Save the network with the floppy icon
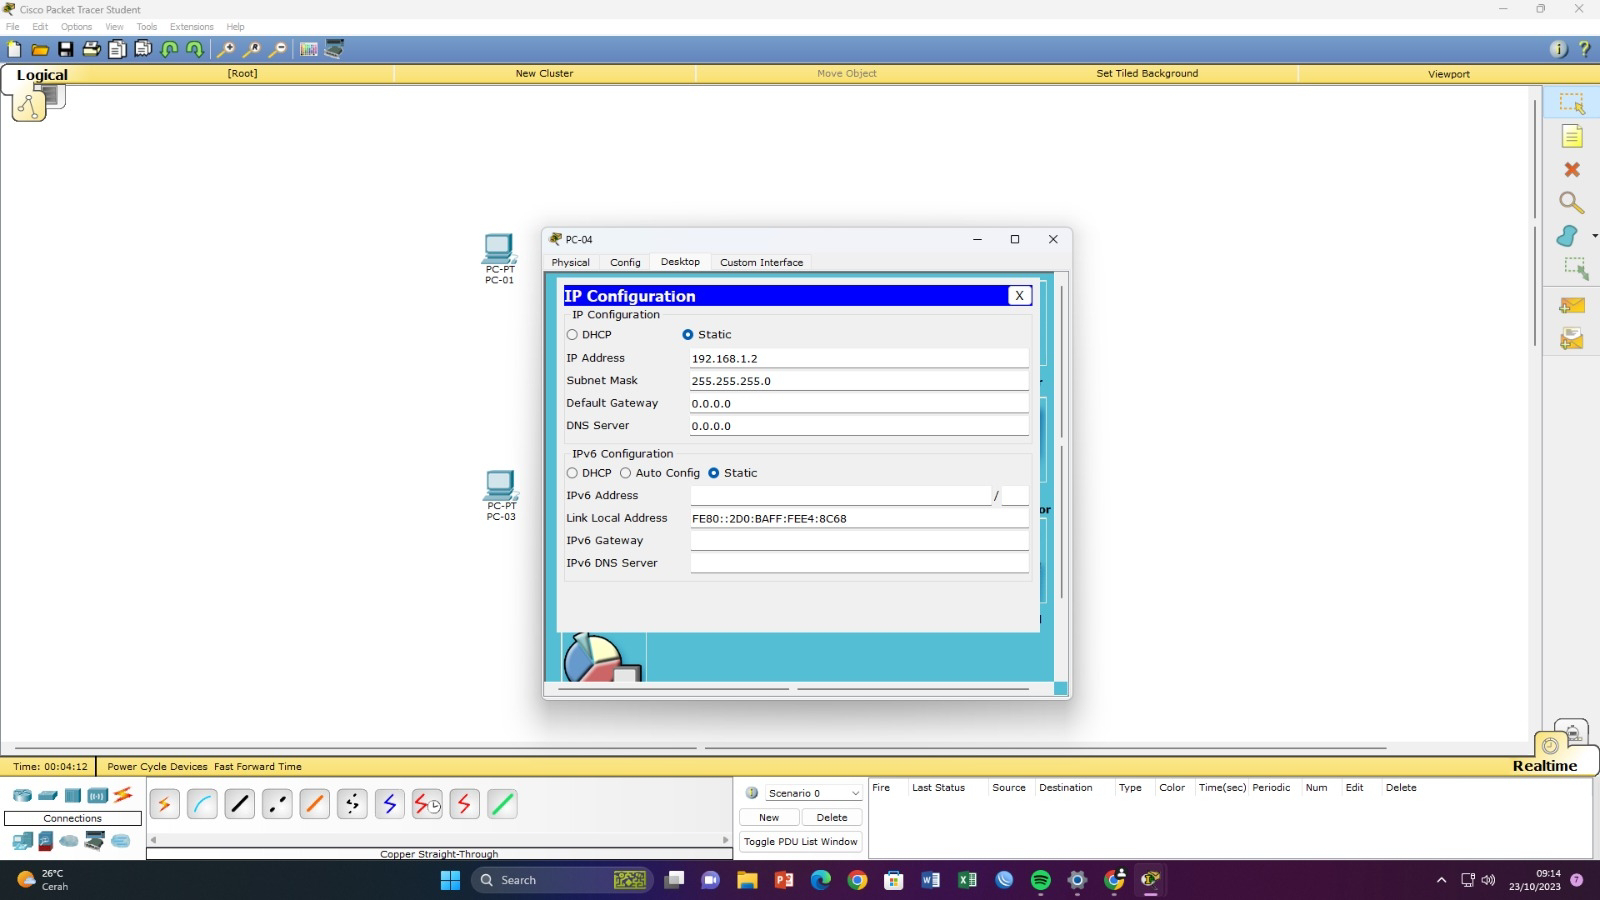Image resolution: width=1600 pixels, height=900 pixels. [66, 49]
